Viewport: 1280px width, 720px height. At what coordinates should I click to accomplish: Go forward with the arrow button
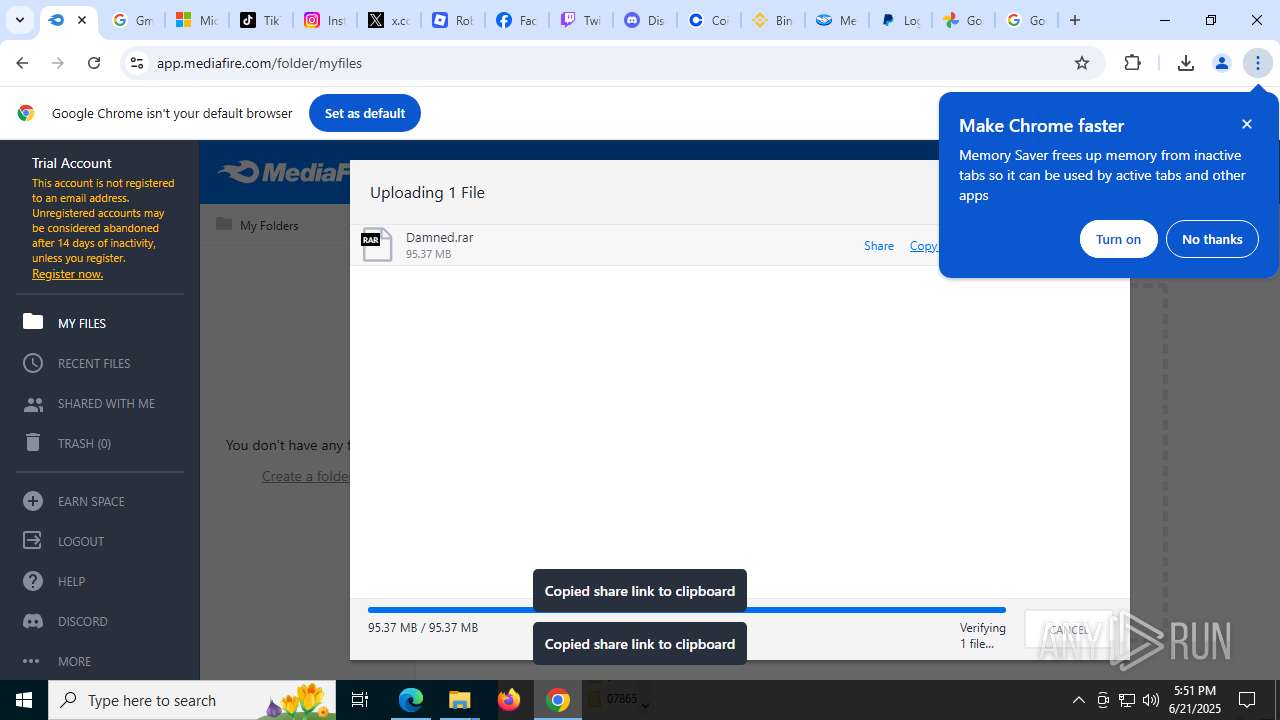click(x=58, y=63)
